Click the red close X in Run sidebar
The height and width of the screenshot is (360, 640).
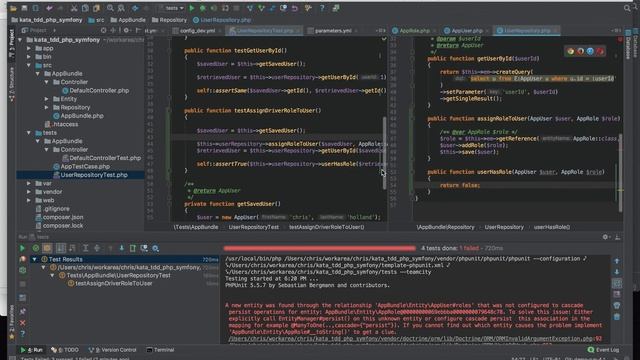22,323
